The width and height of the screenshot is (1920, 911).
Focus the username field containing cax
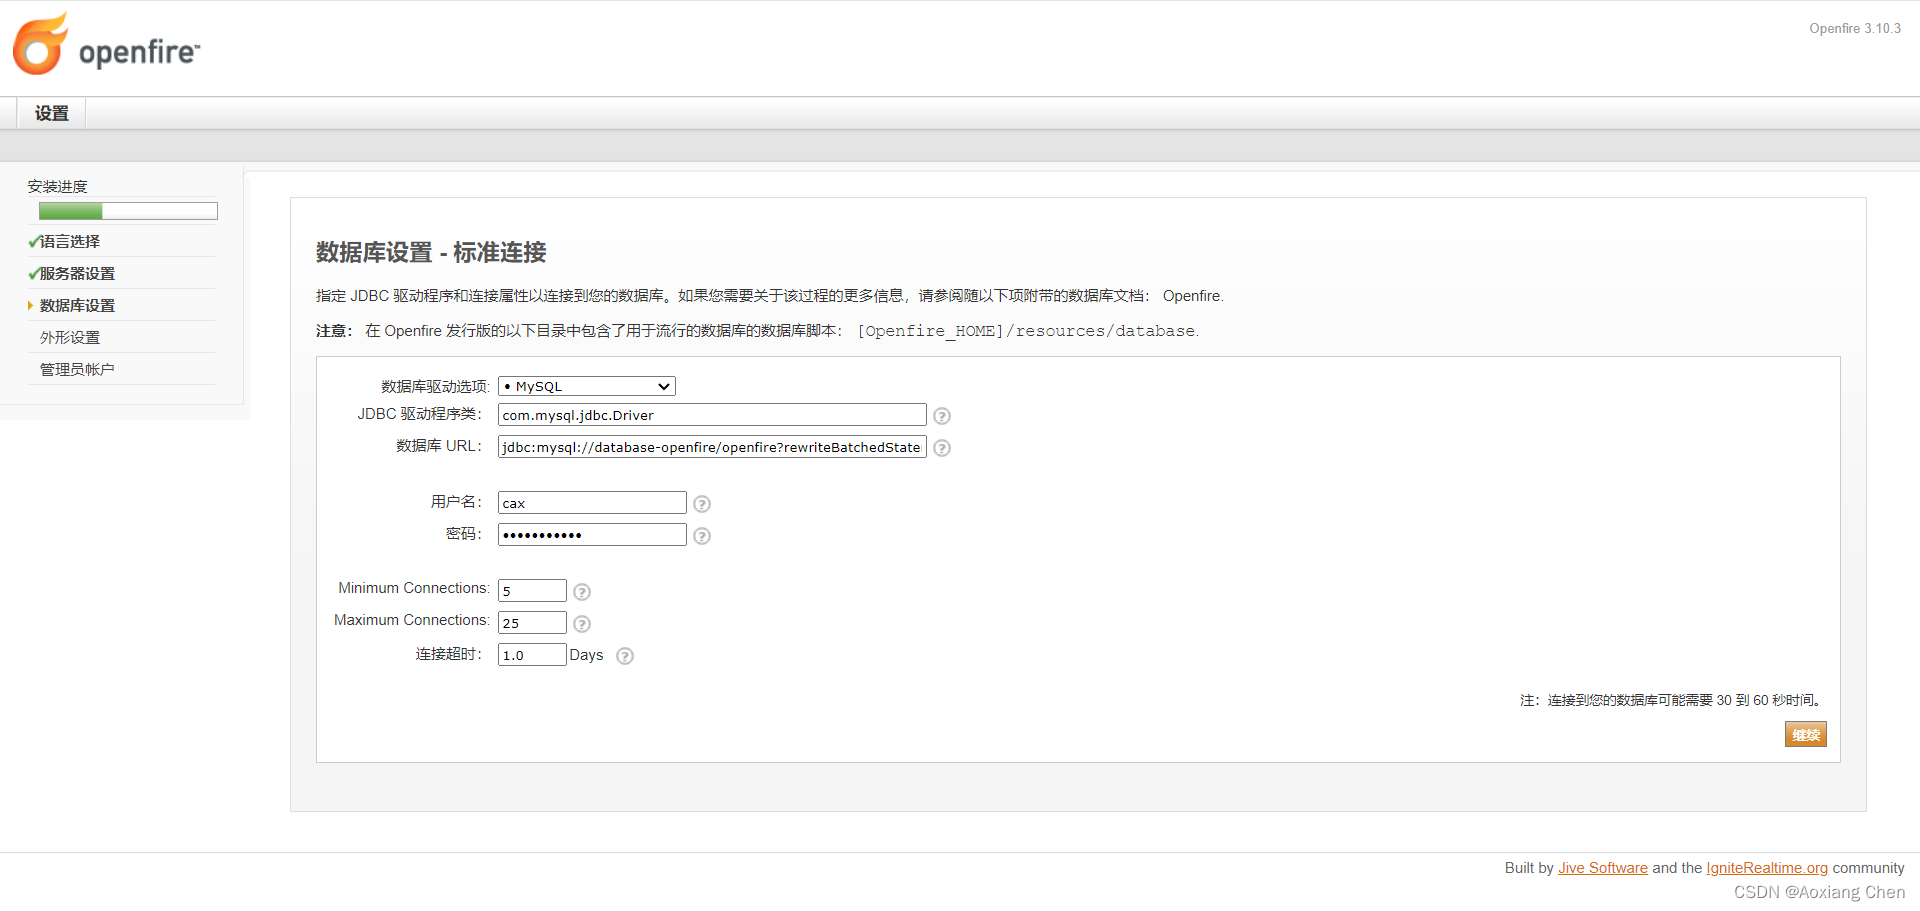pos(592,503)
